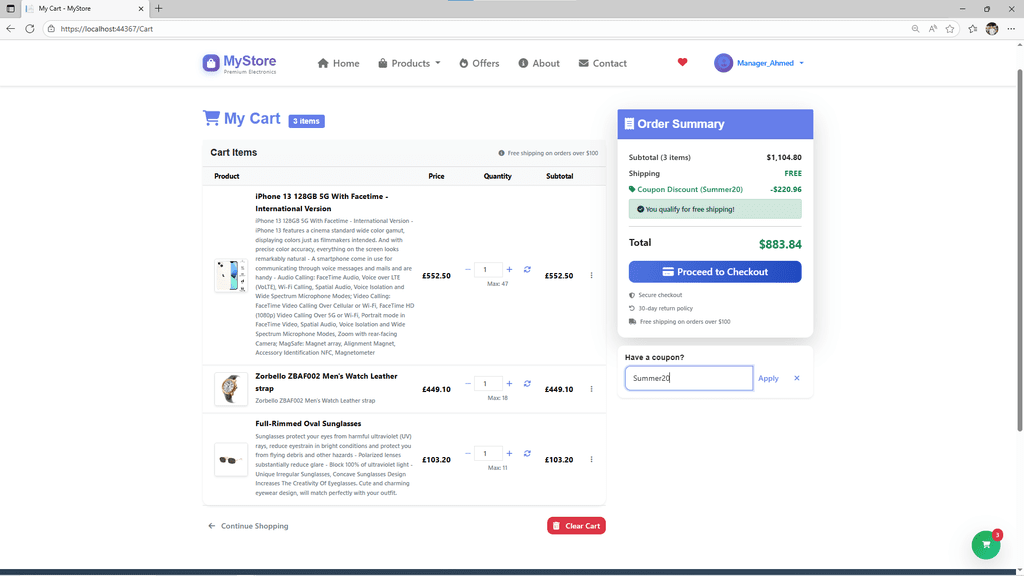Open Full-Rimmed Oval Sunglasses title
Viewport: 1024px width, 576px height.
(308, 423)
